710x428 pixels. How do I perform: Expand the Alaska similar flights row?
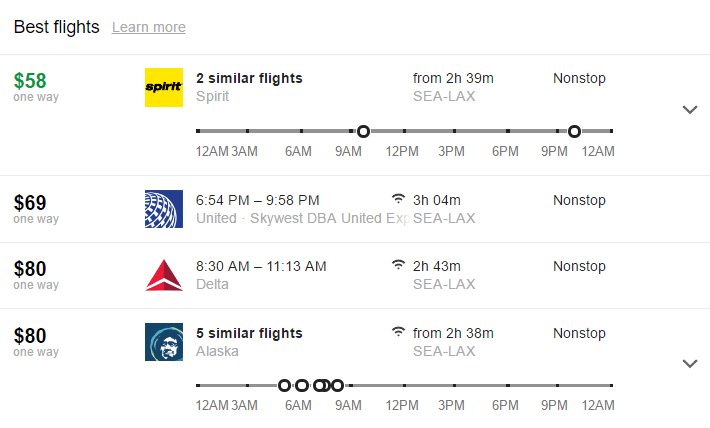[689, 364]
